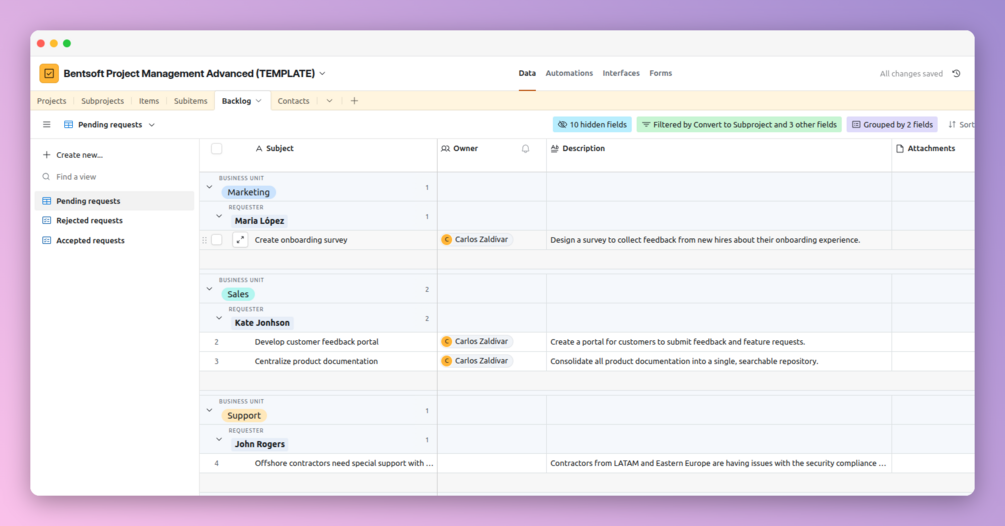
Task: Click Create new… in the sidebar
Action: coord(79,155)
